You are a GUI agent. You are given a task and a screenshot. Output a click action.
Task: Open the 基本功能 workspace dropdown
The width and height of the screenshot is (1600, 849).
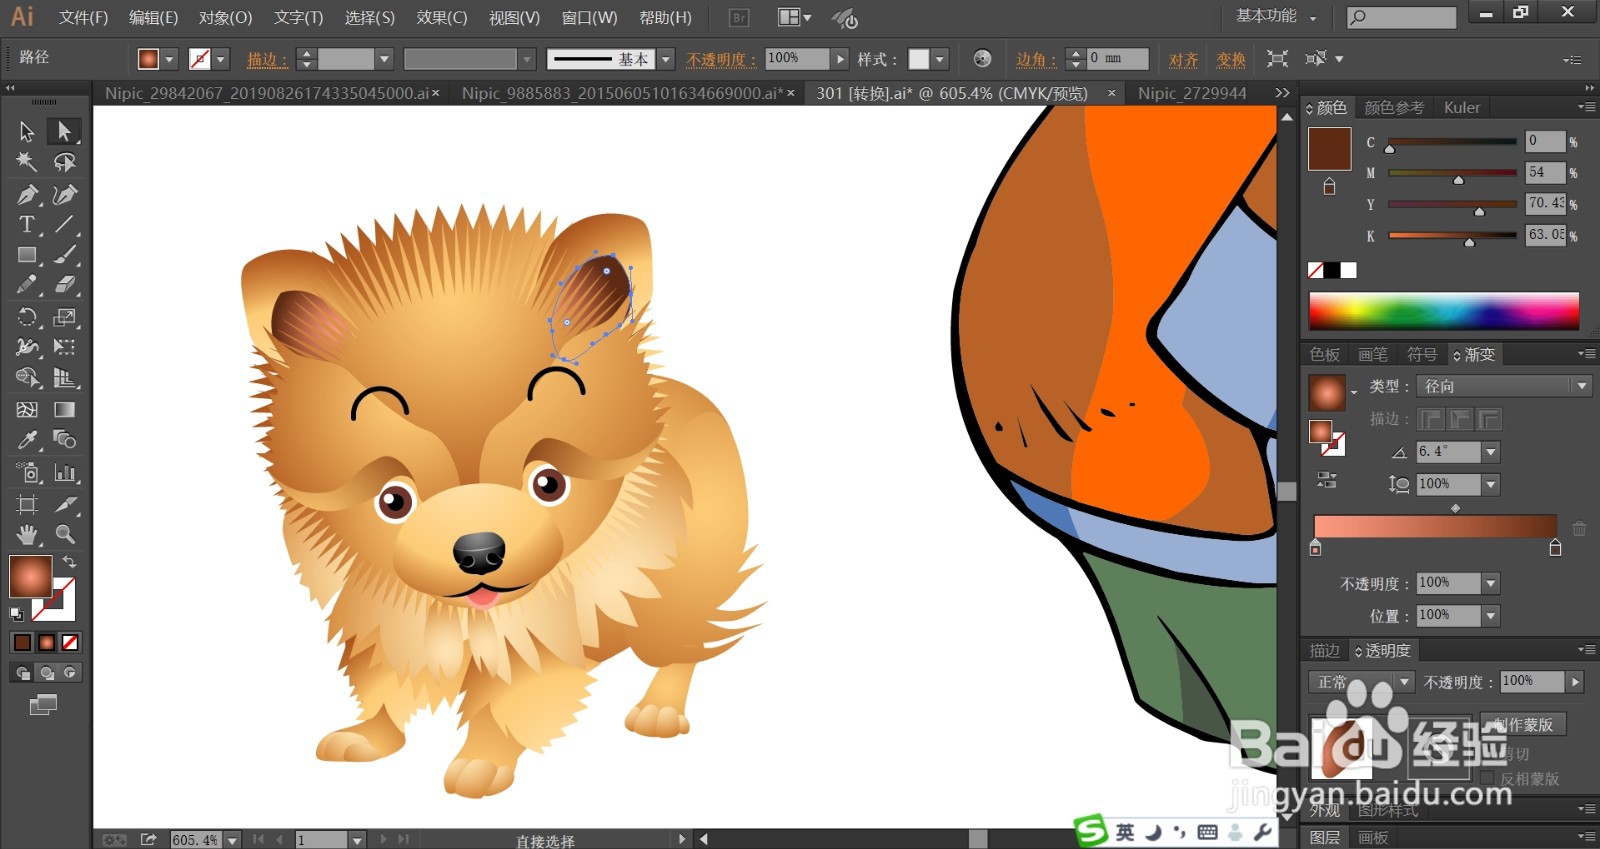pos(1276,16)
